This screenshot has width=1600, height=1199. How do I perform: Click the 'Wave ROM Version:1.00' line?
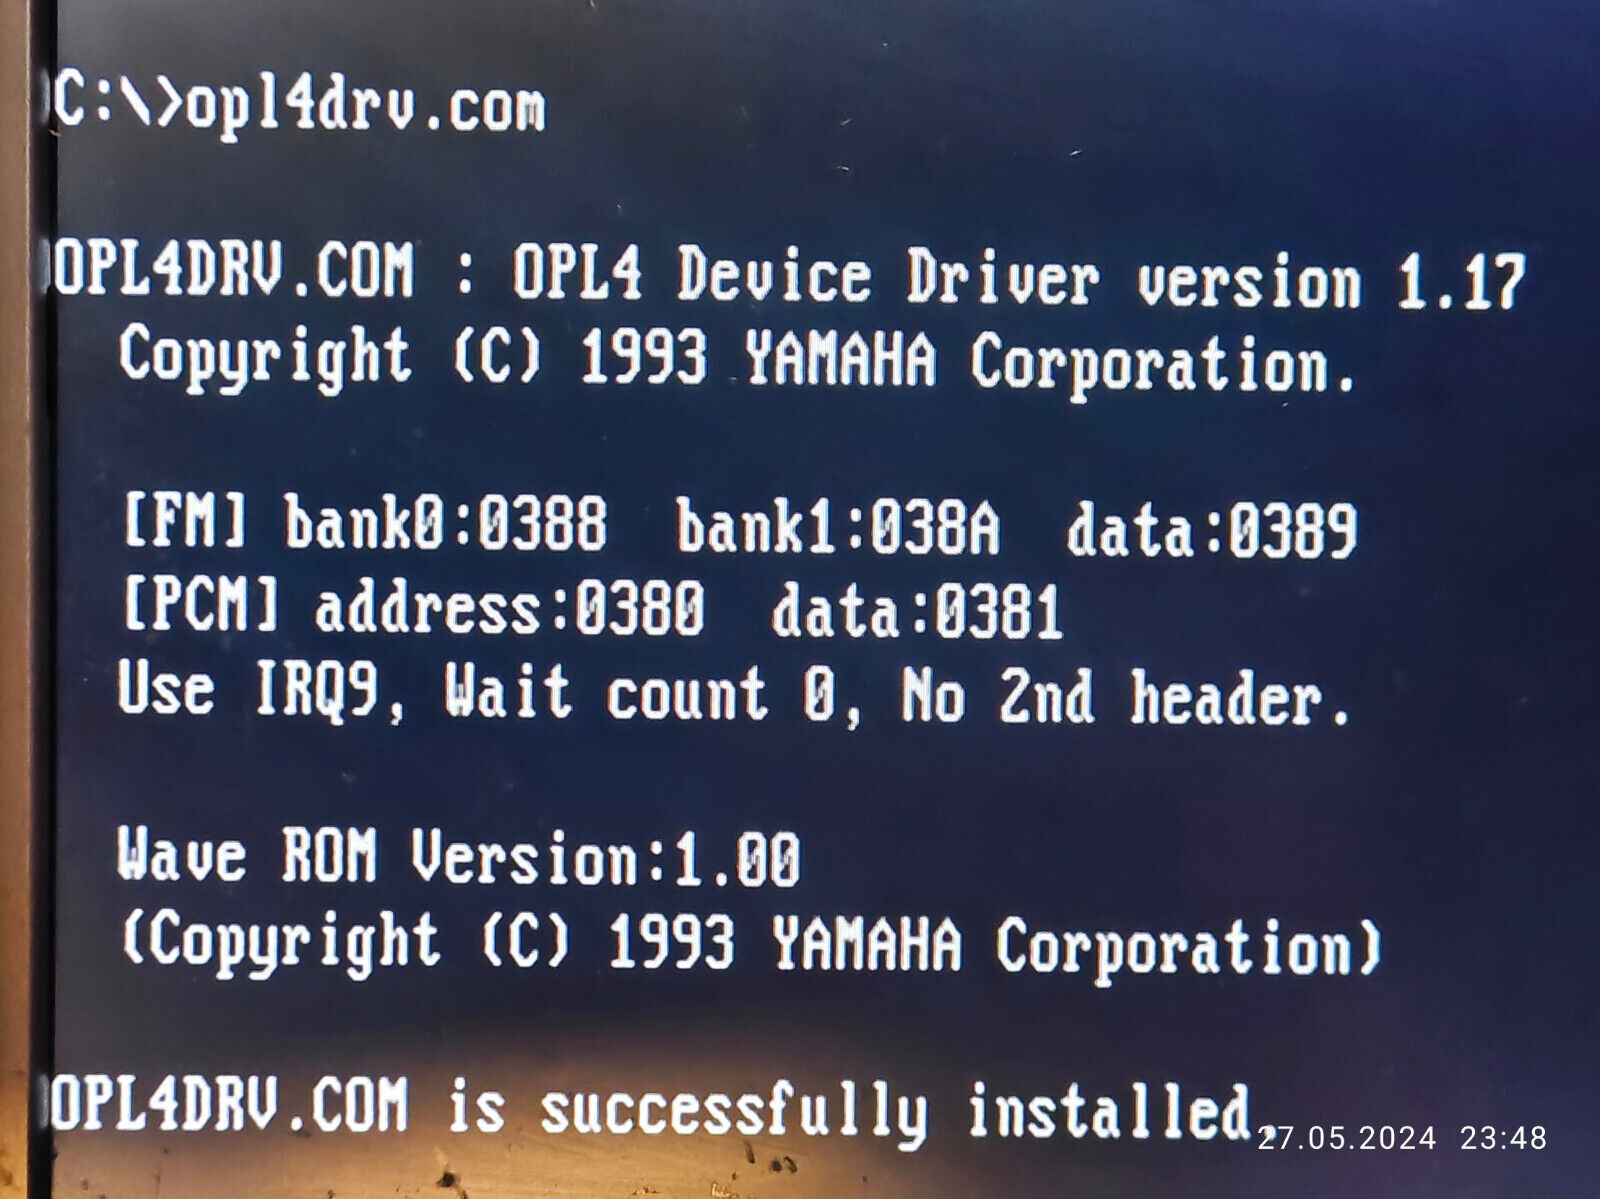pos(459,856)
